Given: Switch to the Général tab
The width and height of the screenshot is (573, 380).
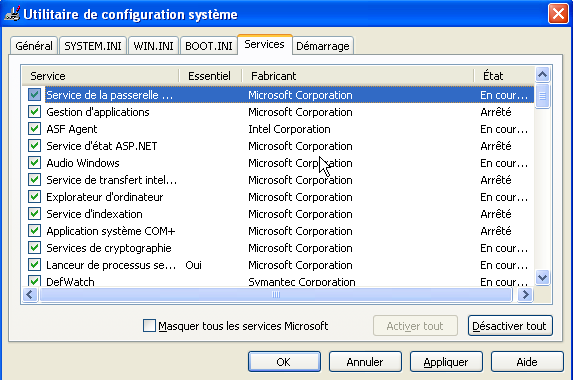Looking at the screenshot, I should (x=34, y=46).
